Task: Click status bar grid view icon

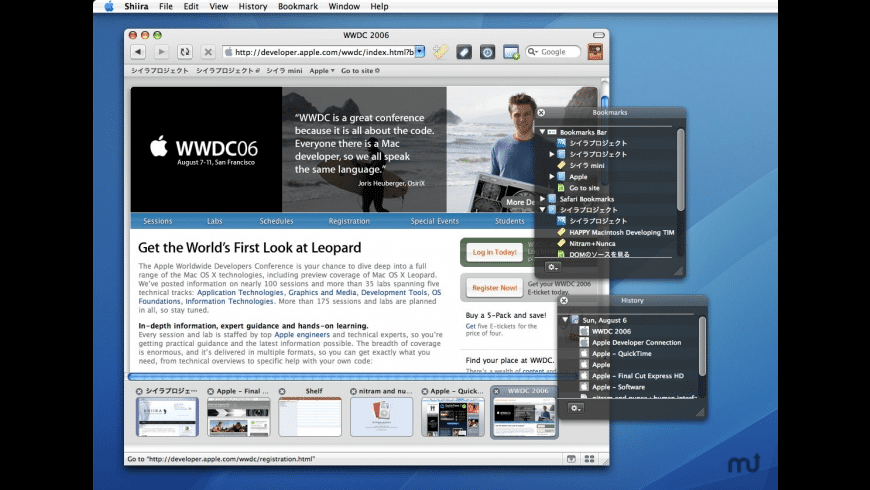Action: 589,459
